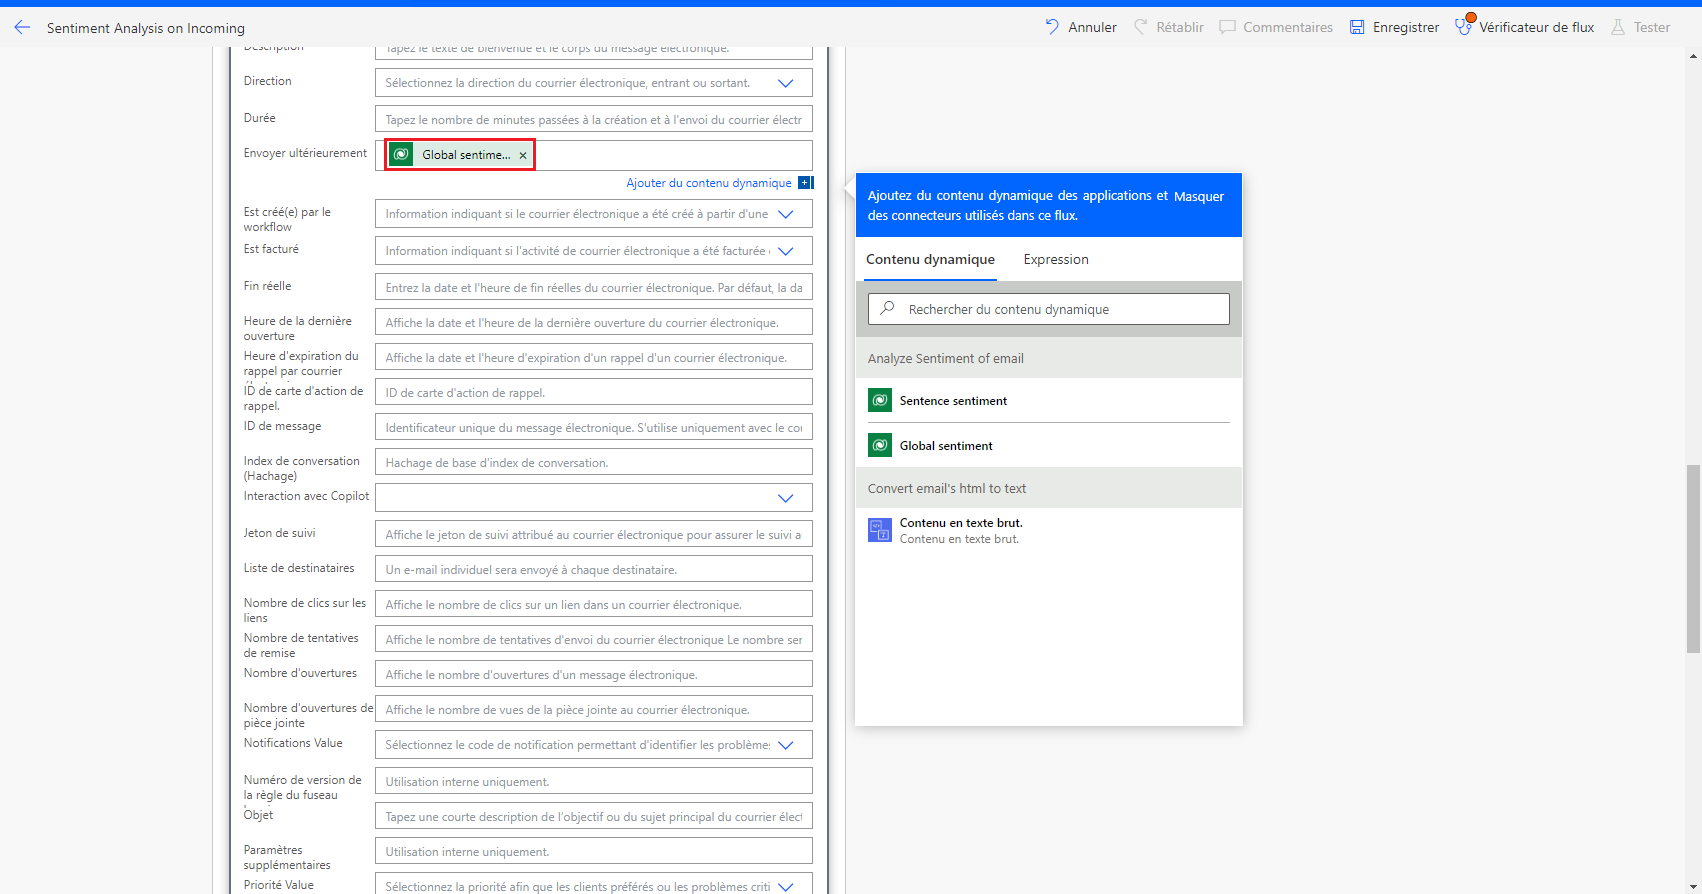
Task: Hide the dynamic content panel with Masquer
Action: point(1199,196)
